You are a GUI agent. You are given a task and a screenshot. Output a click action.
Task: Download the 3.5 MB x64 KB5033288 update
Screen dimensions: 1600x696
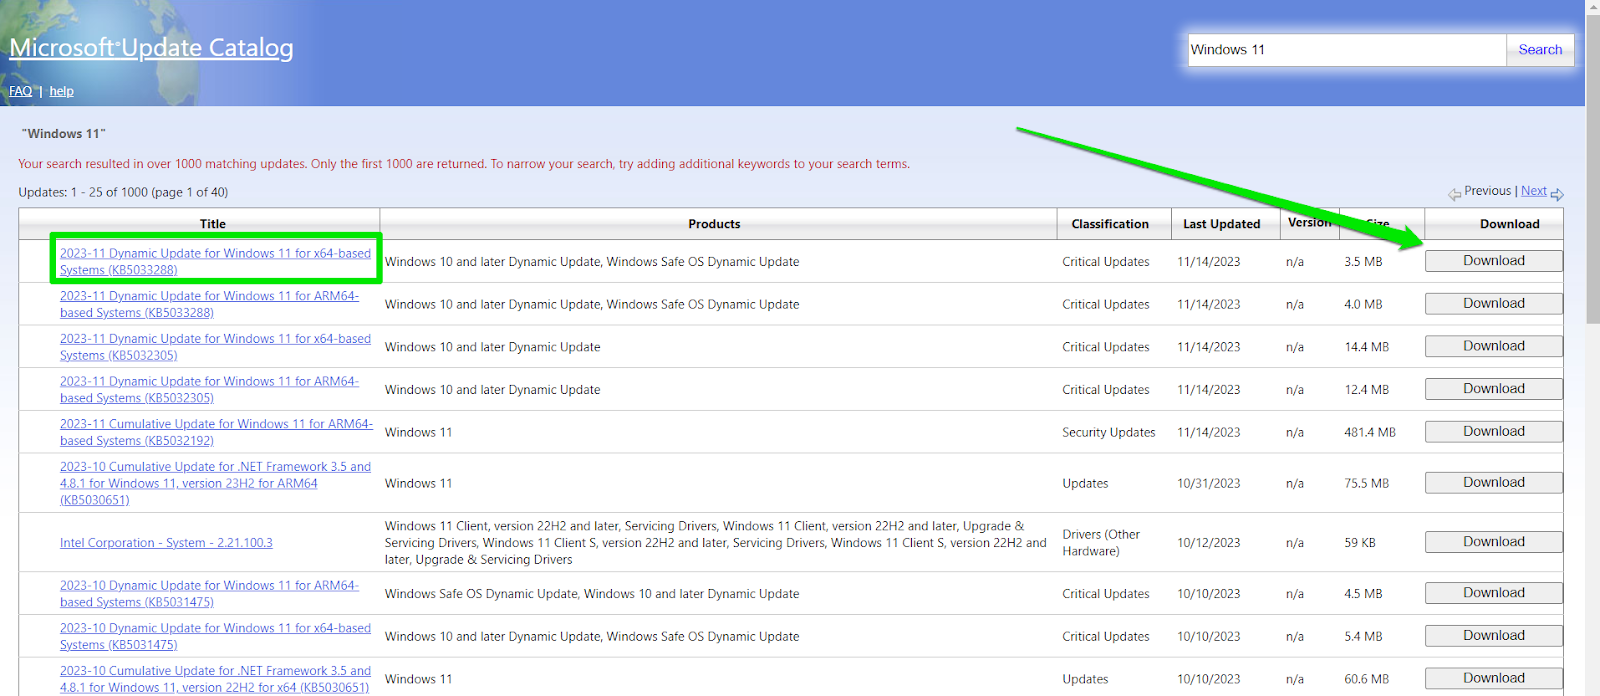tap(1494, 261)
